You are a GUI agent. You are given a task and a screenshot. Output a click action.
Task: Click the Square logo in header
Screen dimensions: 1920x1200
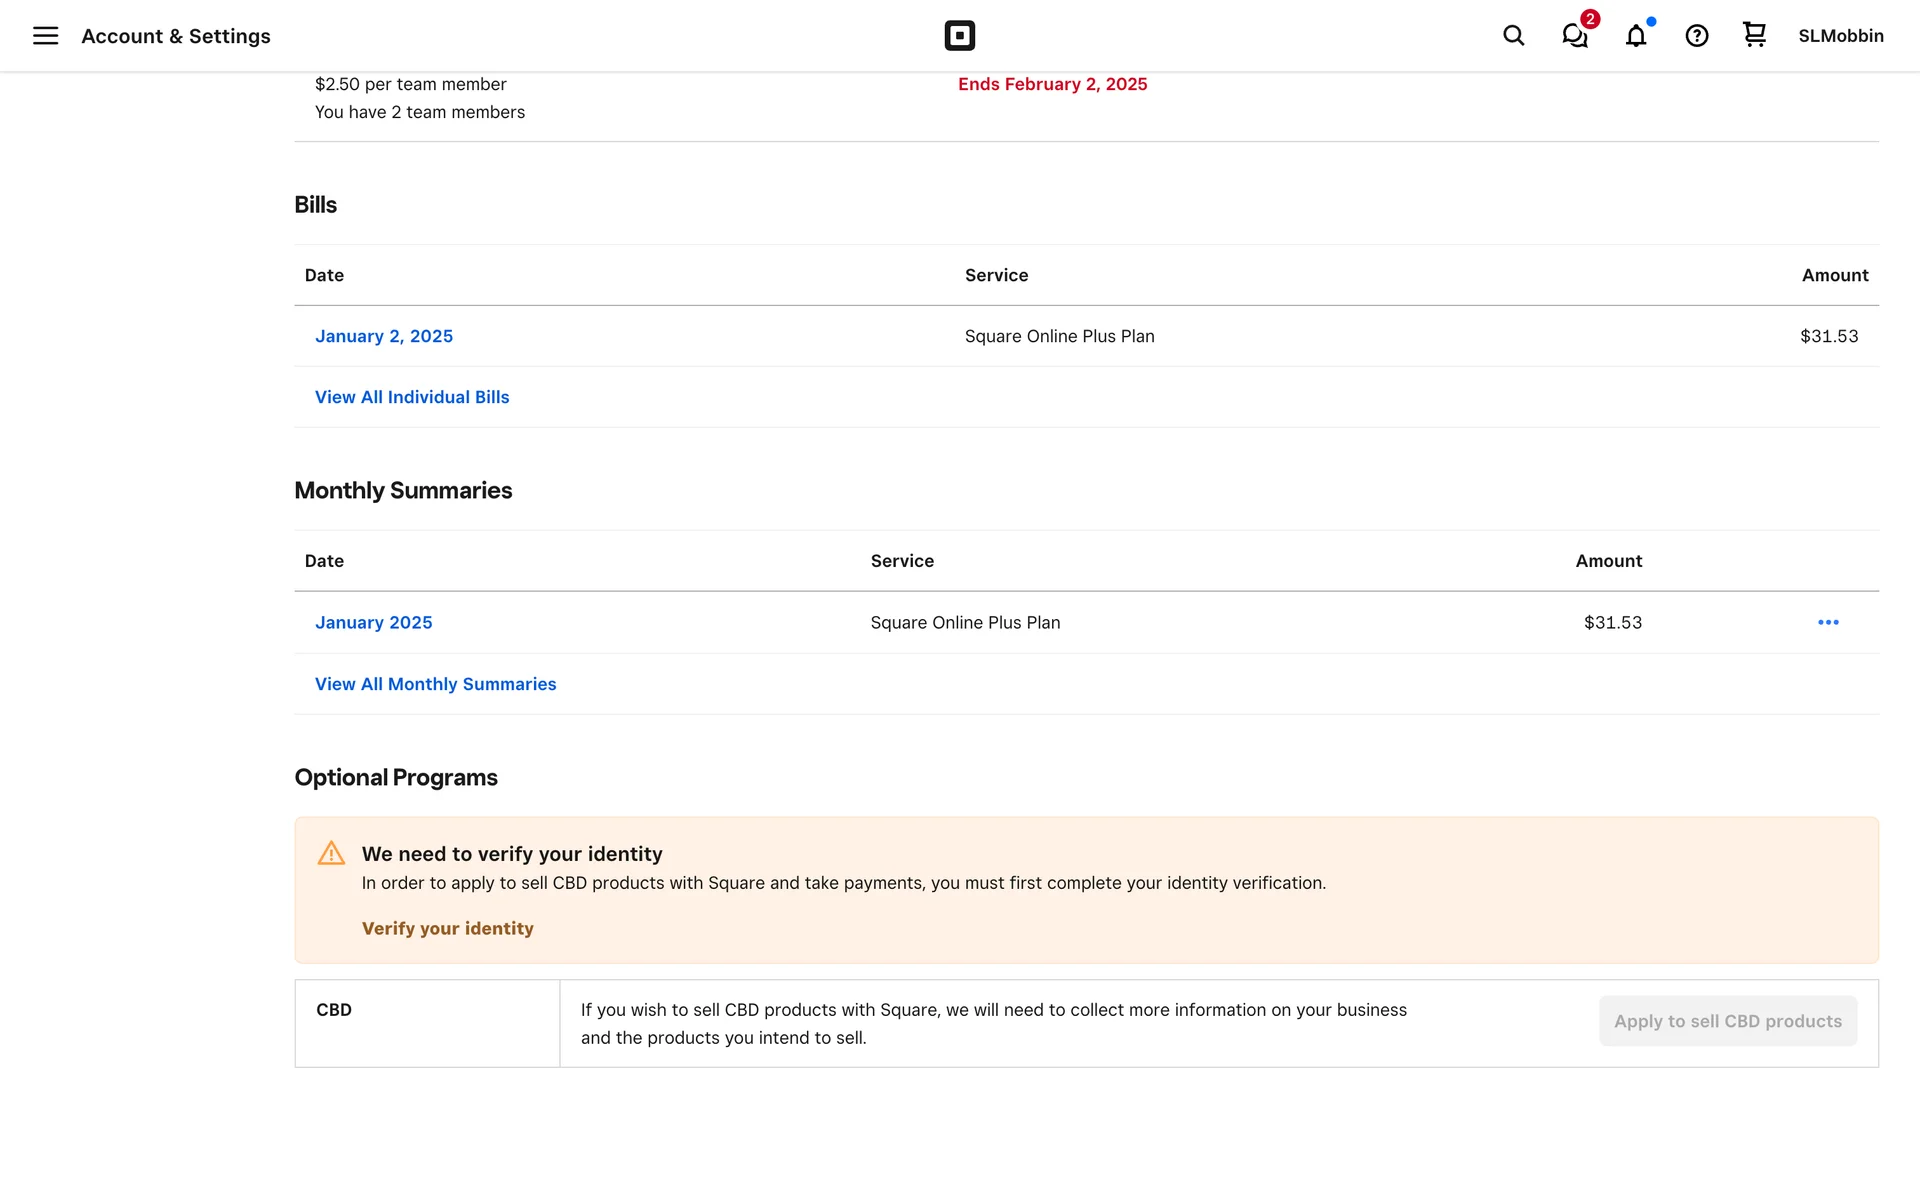point(959,36)
